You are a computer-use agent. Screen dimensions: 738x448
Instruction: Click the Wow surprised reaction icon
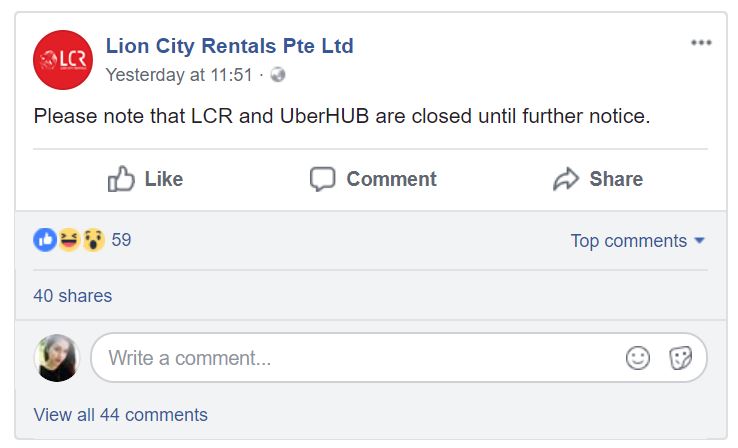point(93,240)
